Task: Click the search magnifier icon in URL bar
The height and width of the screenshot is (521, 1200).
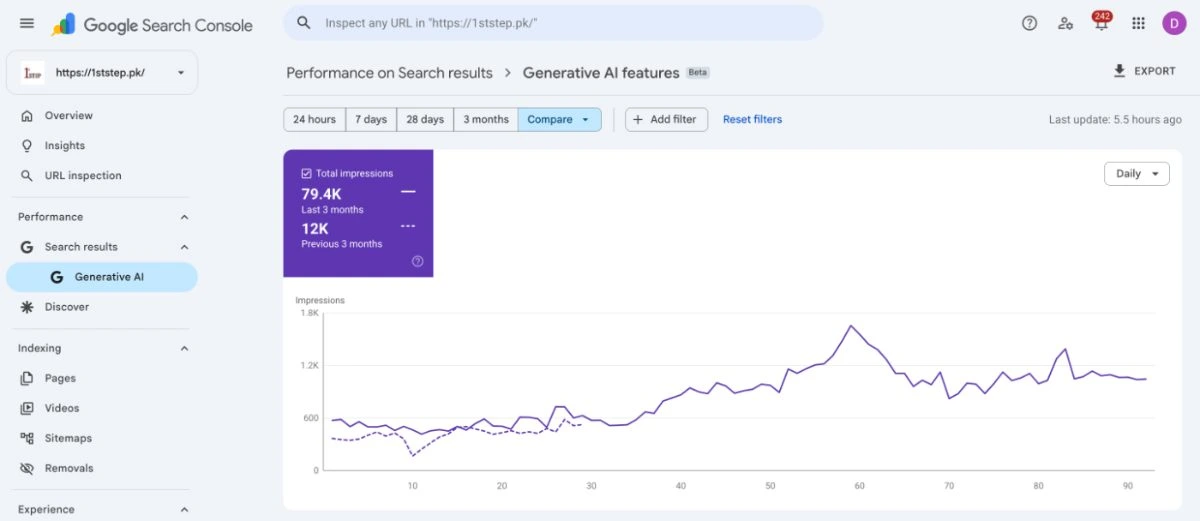Action: pyautogui.click(x=305, y=23)
